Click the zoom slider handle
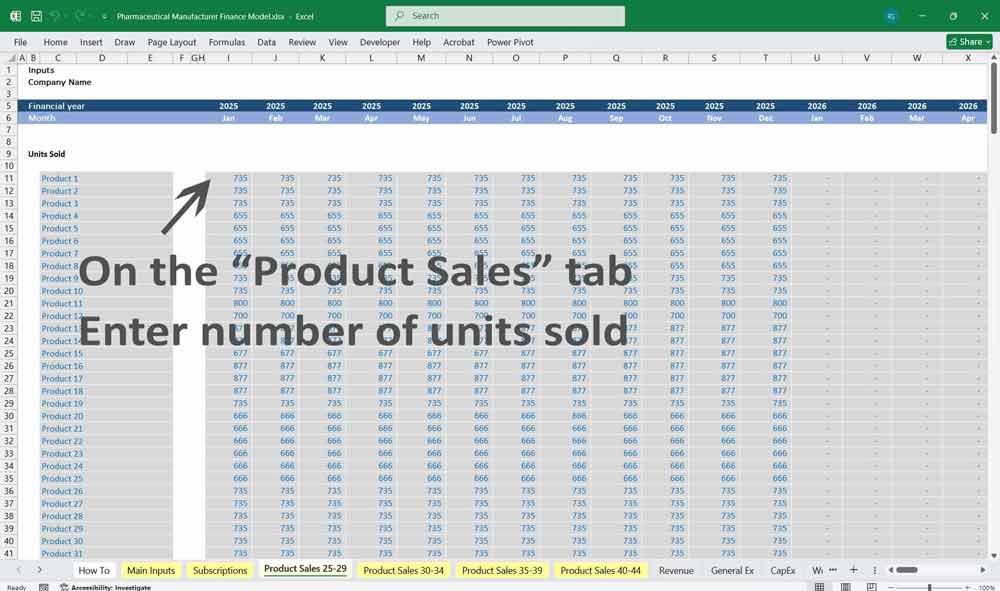Image resolution: width=1000 pixels, height=591 pixels. (930, 587)
